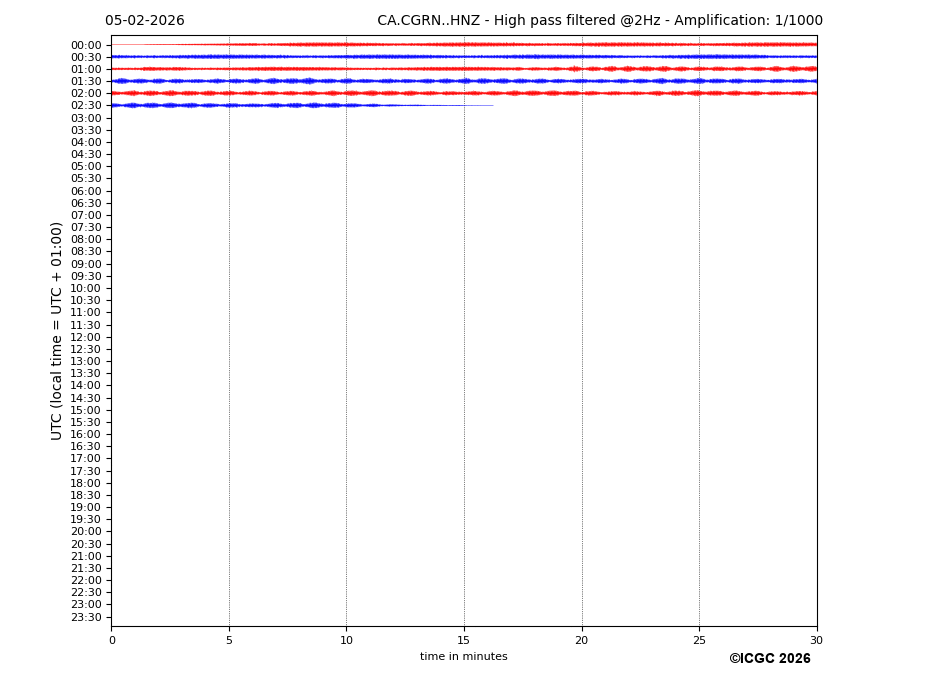Screen dimensions: 927x696
Task: Click the ©ICGC 2026 copyright text
Action: [x=769, y=659]
